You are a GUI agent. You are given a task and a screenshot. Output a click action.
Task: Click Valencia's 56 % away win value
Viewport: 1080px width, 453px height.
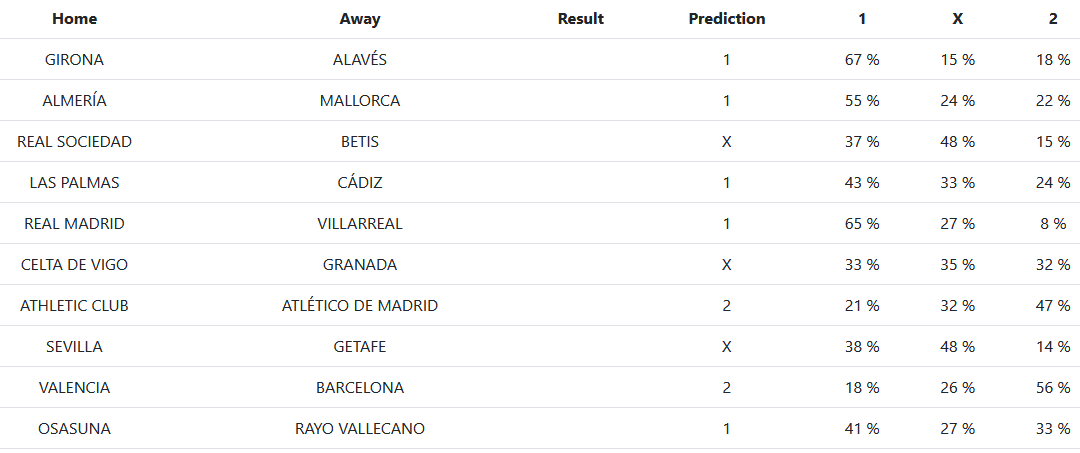pos(1053,388)
